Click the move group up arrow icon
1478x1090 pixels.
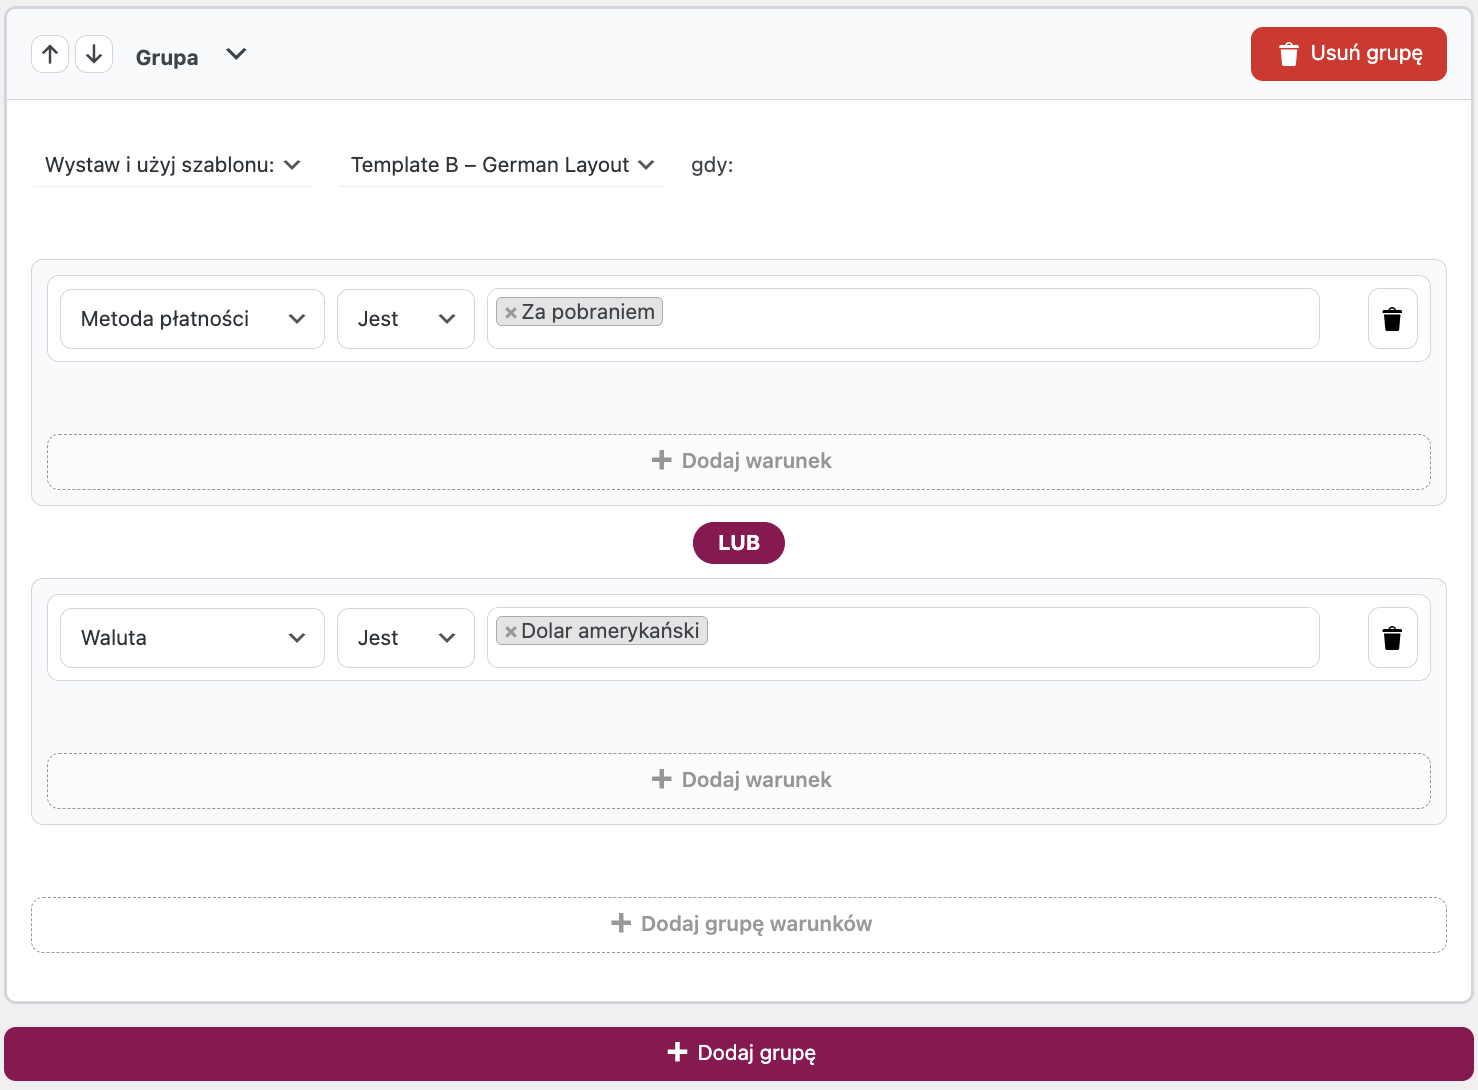[50, 54]
